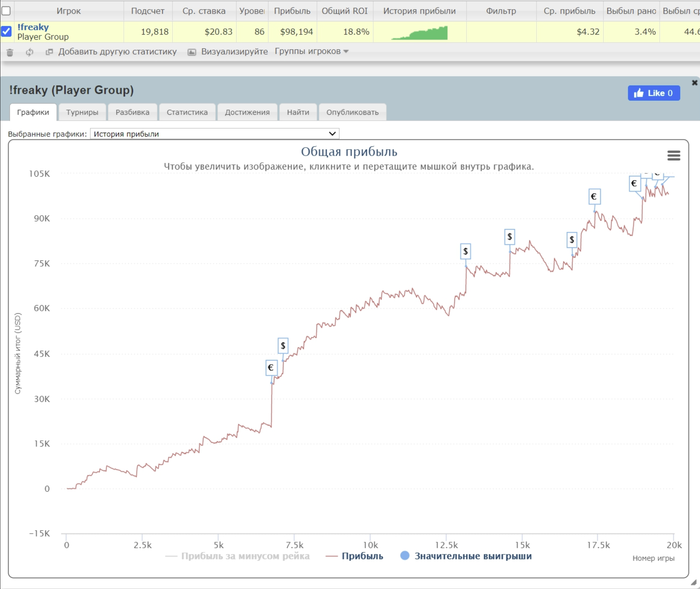Click the 19,818 count cell
Image resolution: width=700 pixels, height=589 pixels.
pos(148,32)
